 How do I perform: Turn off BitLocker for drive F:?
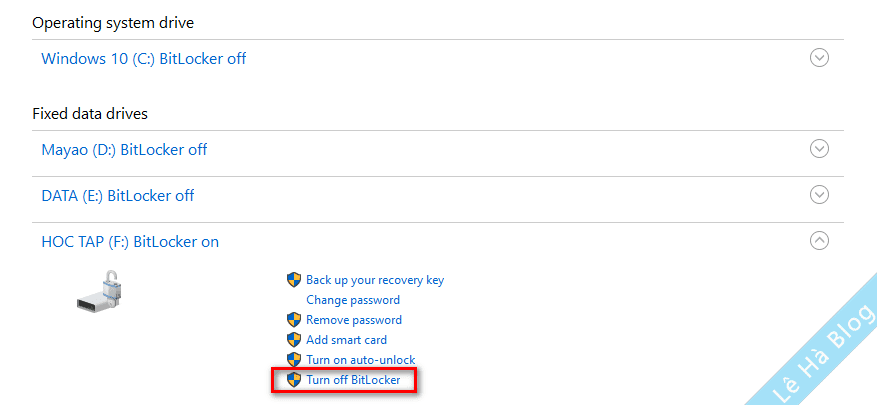click(x=353, y=380)
